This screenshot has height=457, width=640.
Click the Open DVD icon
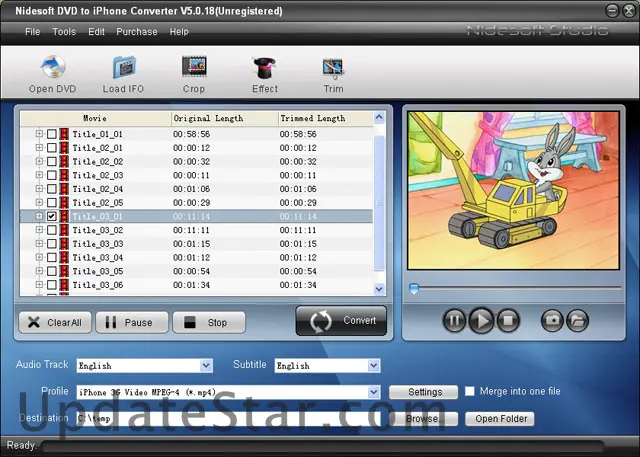[x=52, y=69]
